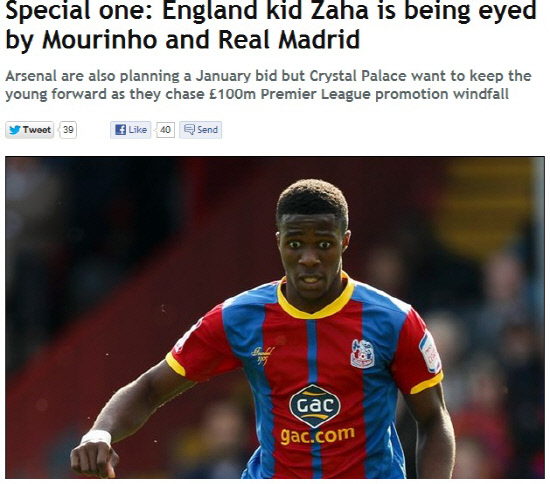Click the GAC logo on the shirt

pos(315,405)
